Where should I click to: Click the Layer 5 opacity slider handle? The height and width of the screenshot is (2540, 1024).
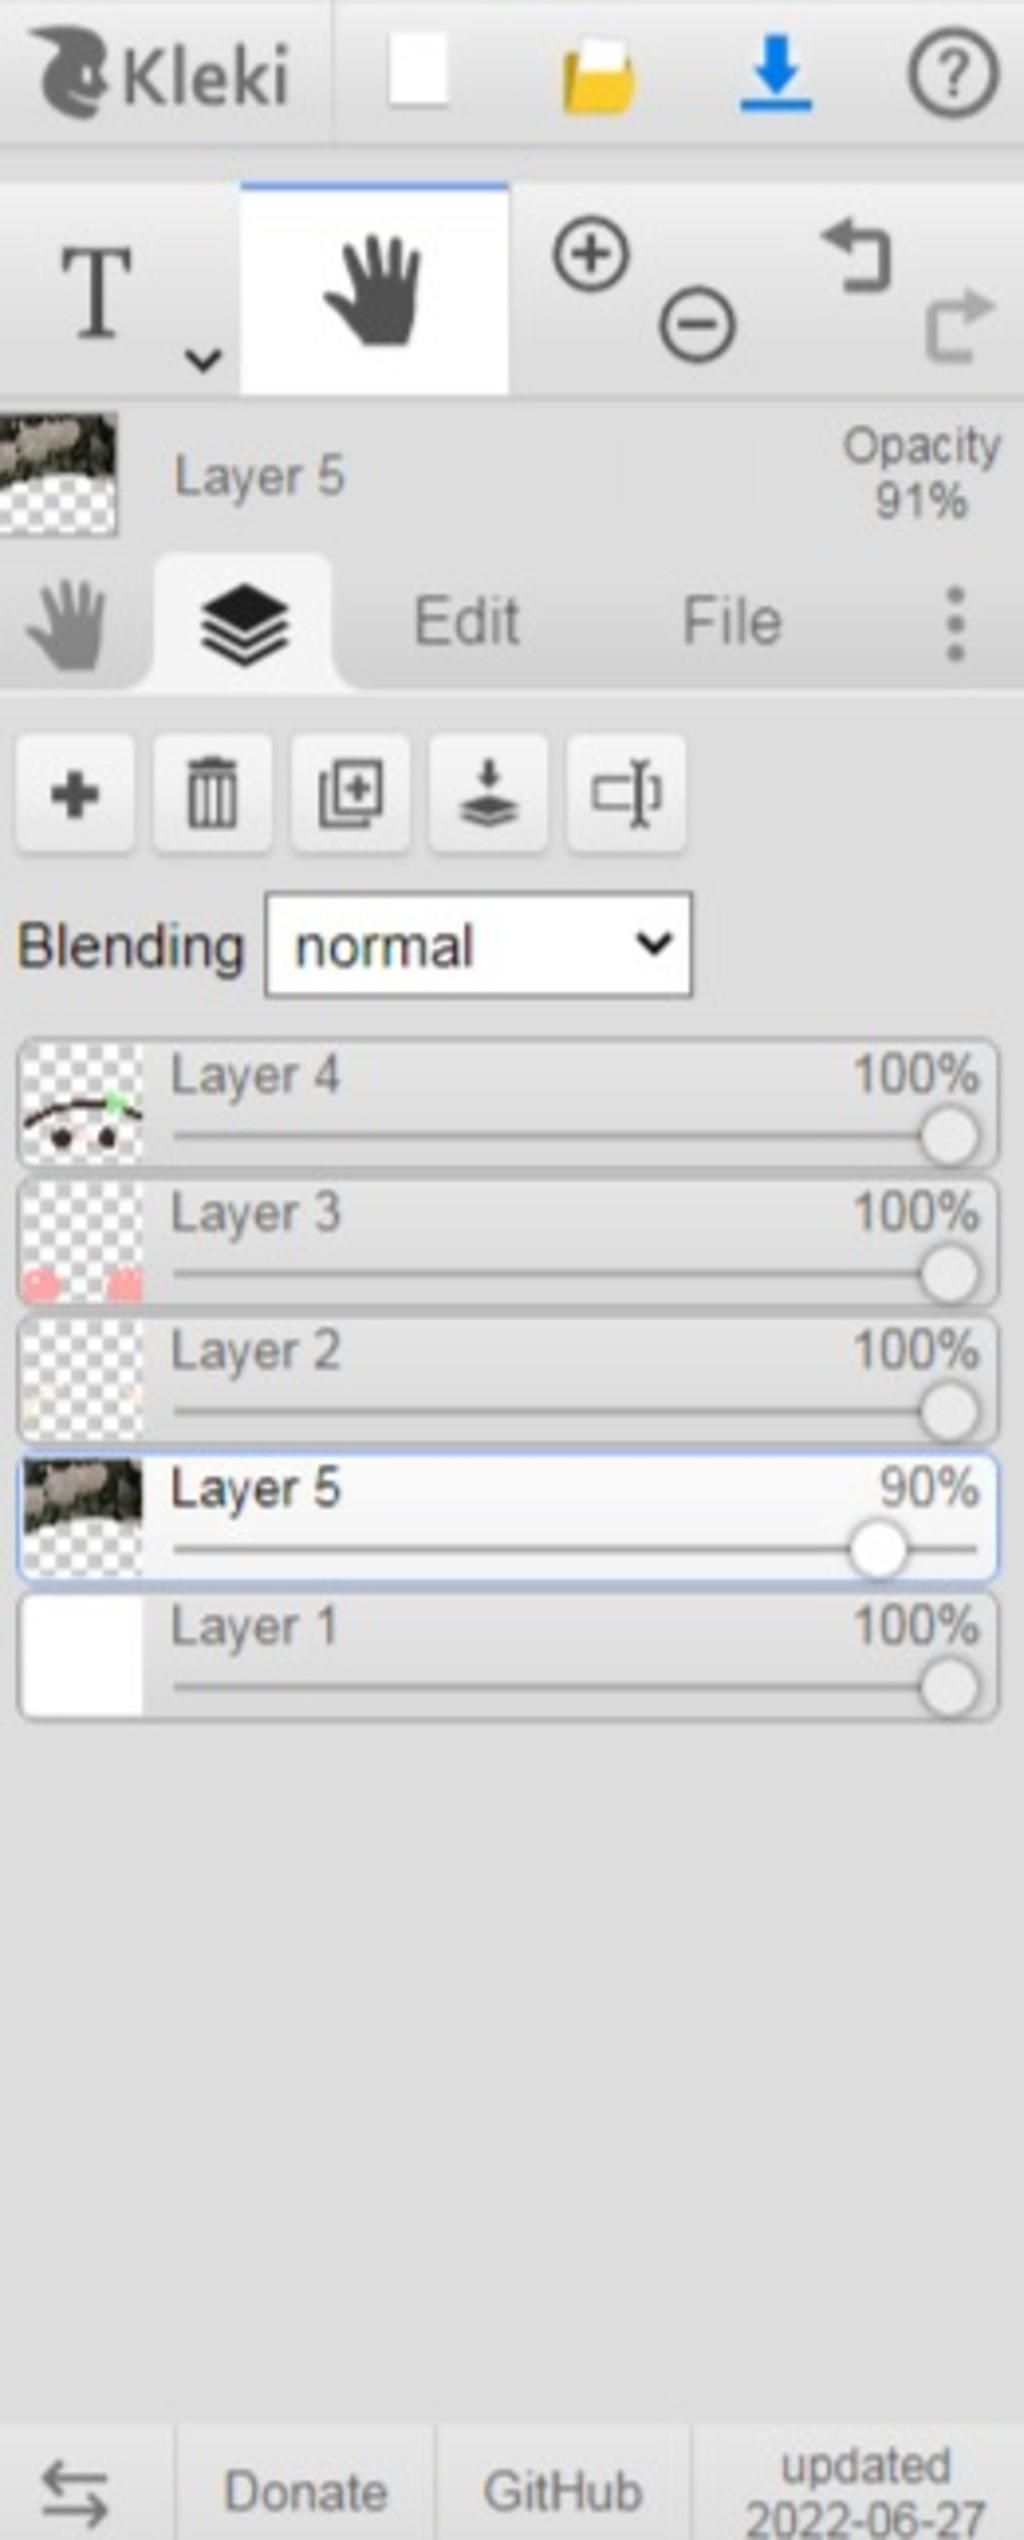pyautogui.click(x=878, y=1549)
